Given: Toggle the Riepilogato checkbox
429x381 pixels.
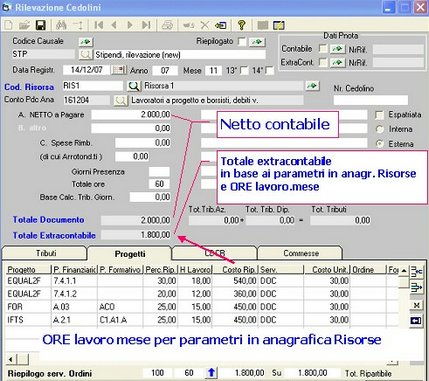Looking at the screenshot, I should tap(242, 42).
